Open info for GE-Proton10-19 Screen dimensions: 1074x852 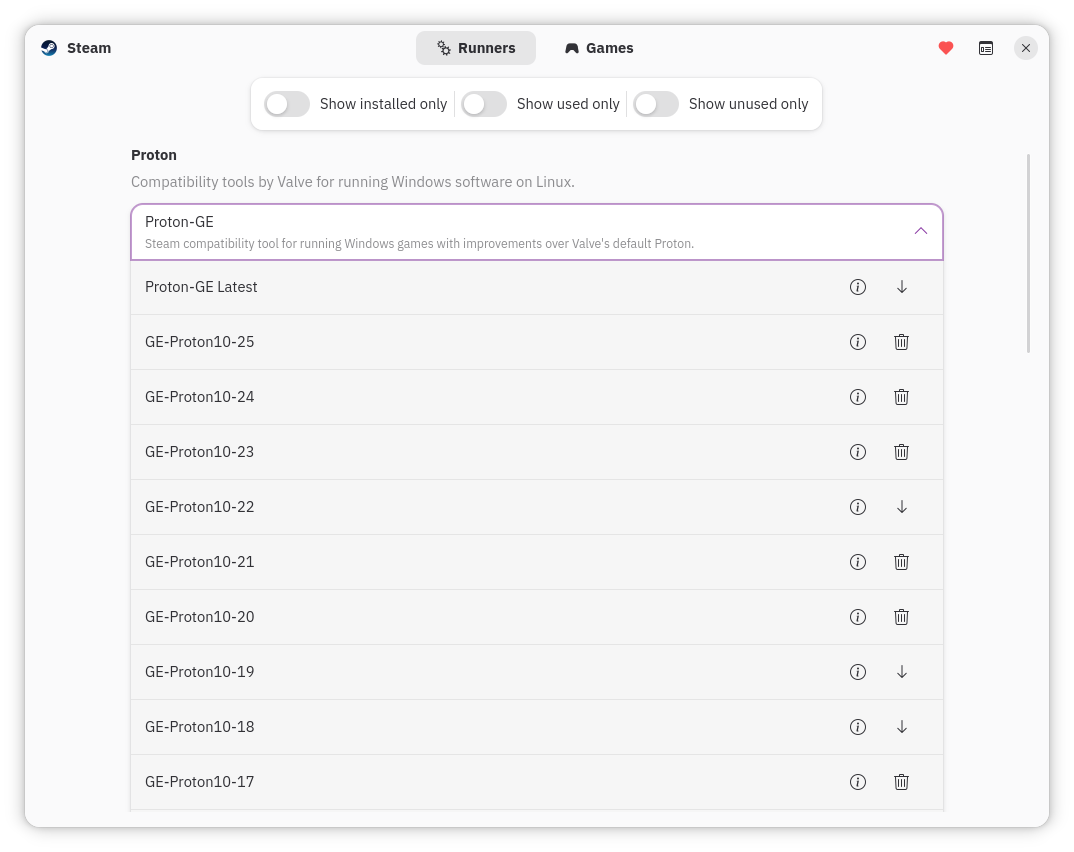click(857, 672)
